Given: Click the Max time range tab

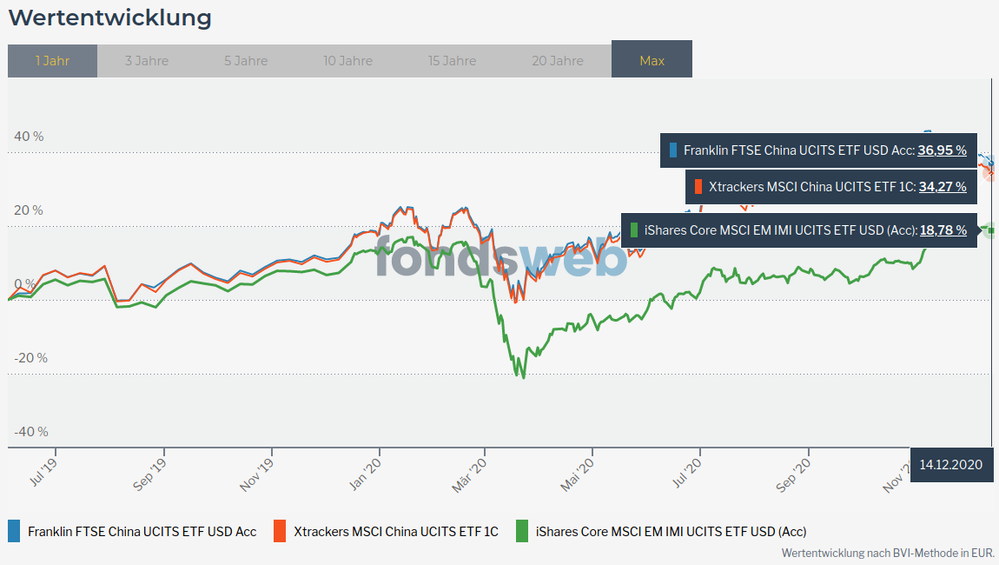Looking at the screenshot, I should 651,61.
